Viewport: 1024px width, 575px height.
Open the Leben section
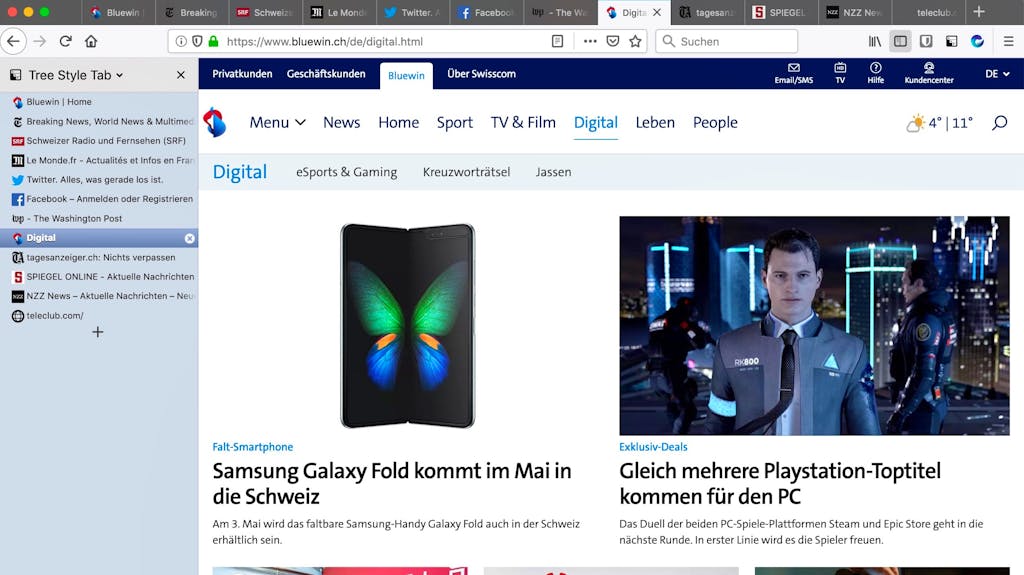(x=655, y=123)
